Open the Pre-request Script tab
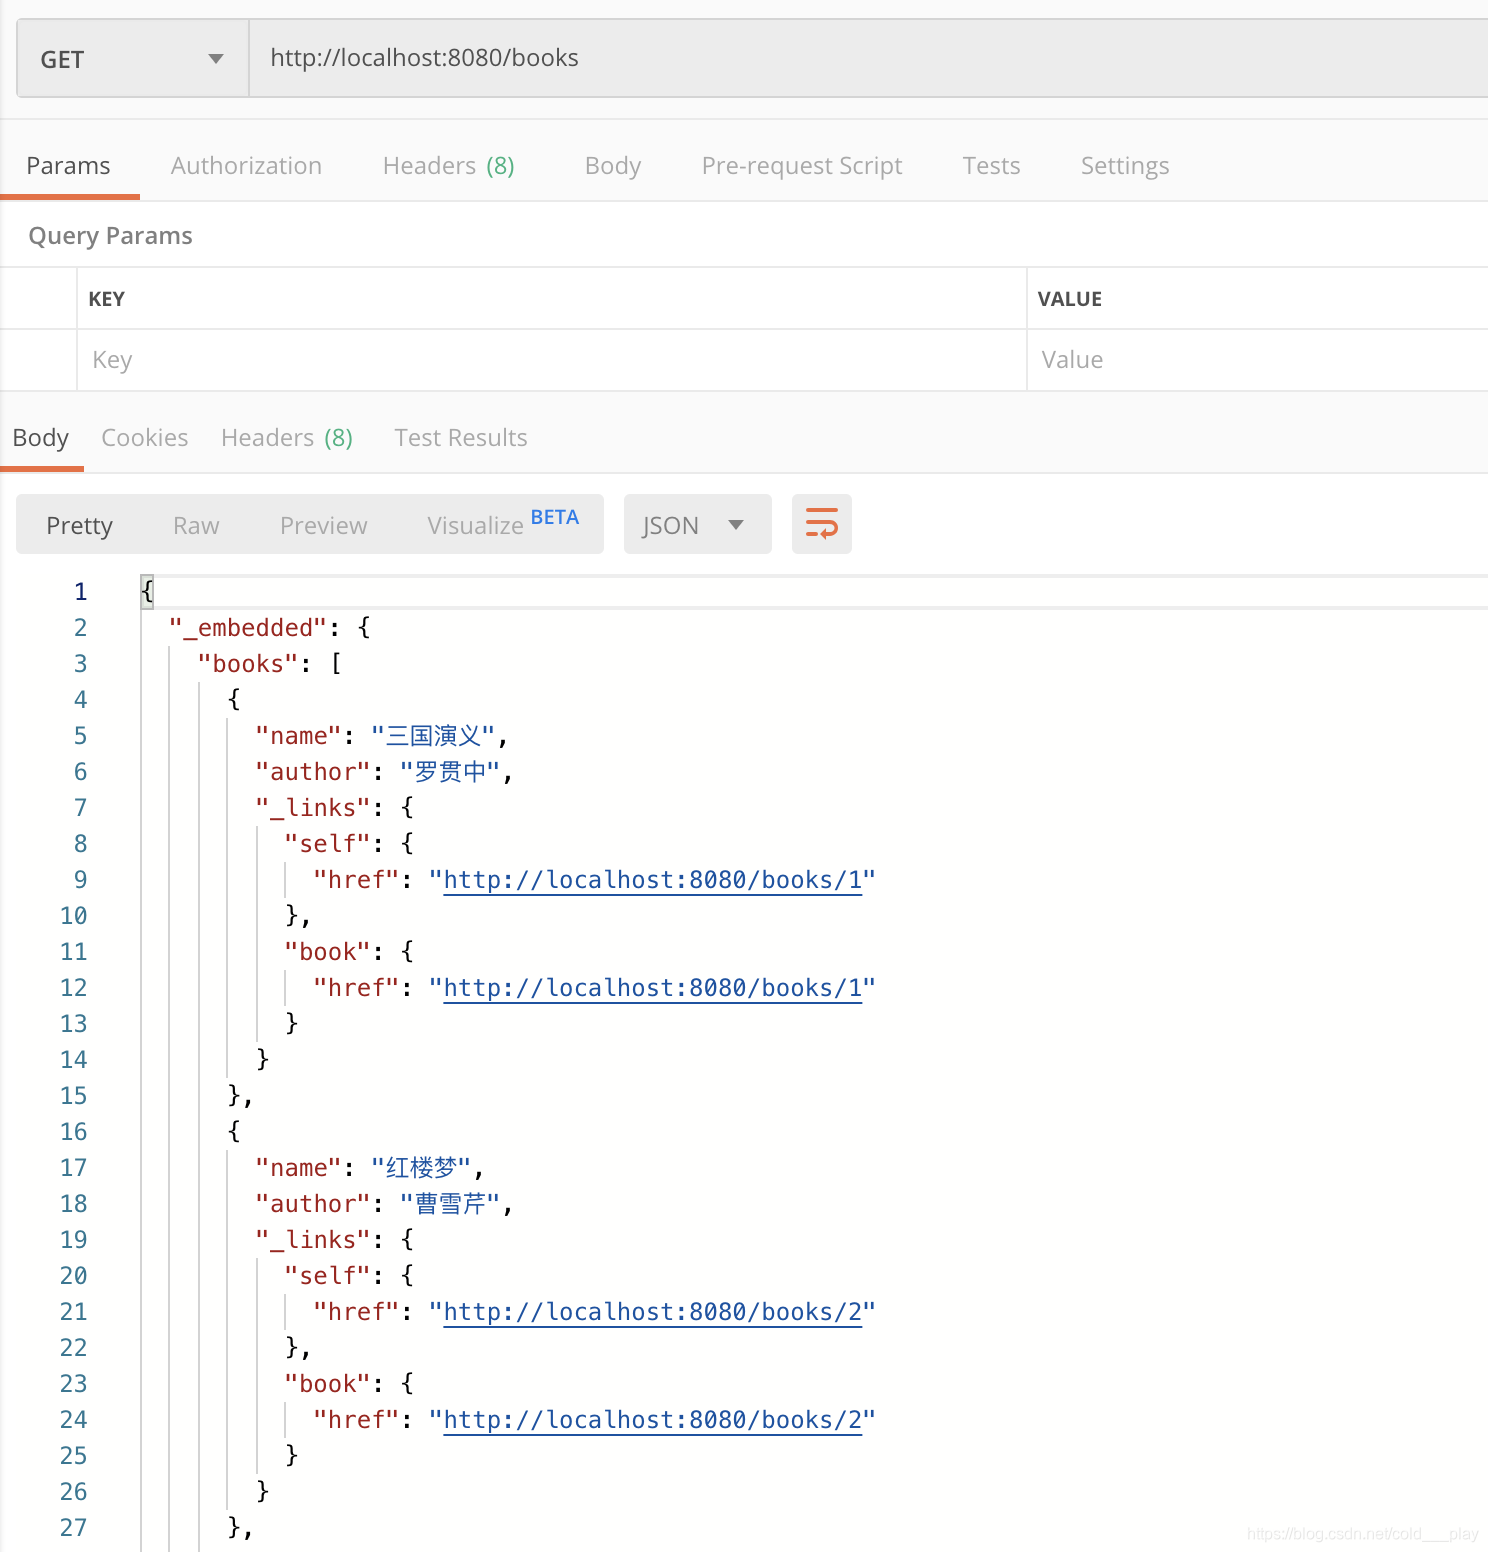 pos(801,166)
